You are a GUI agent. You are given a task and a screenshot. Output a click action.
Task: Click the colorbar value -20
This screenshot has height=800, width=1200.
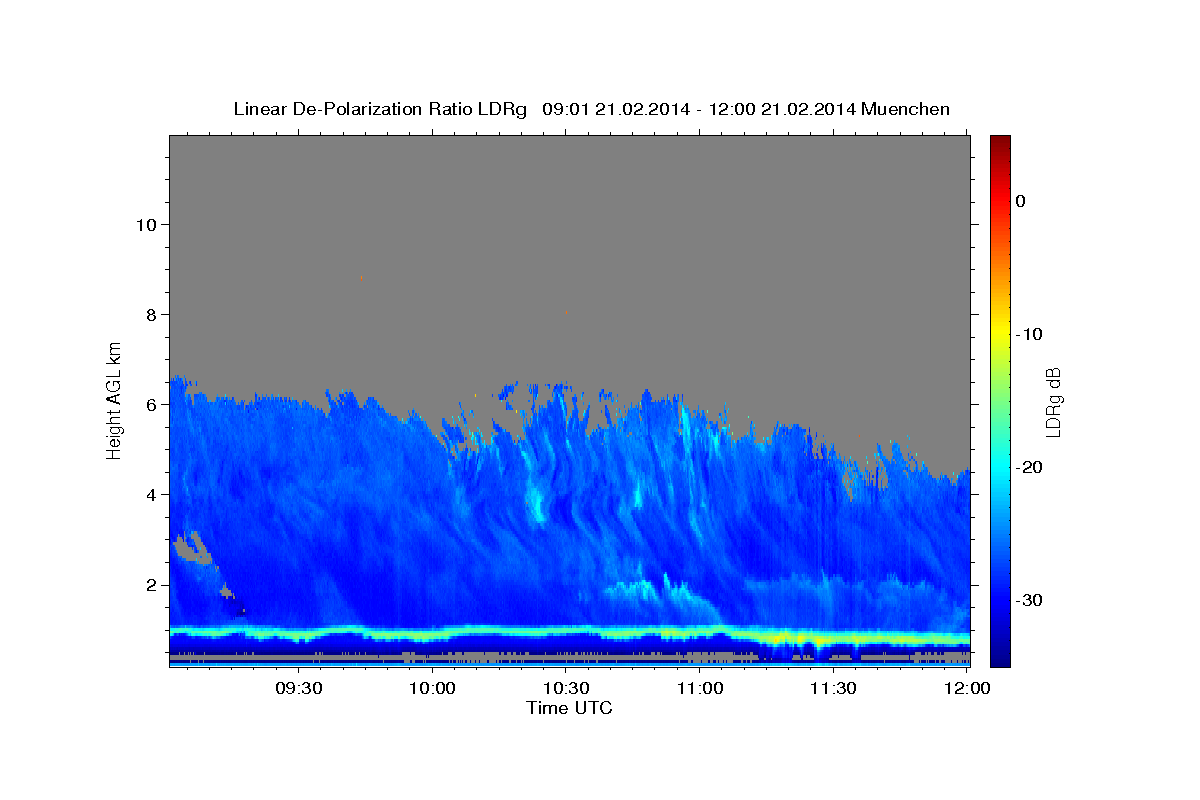(1028, 467)
